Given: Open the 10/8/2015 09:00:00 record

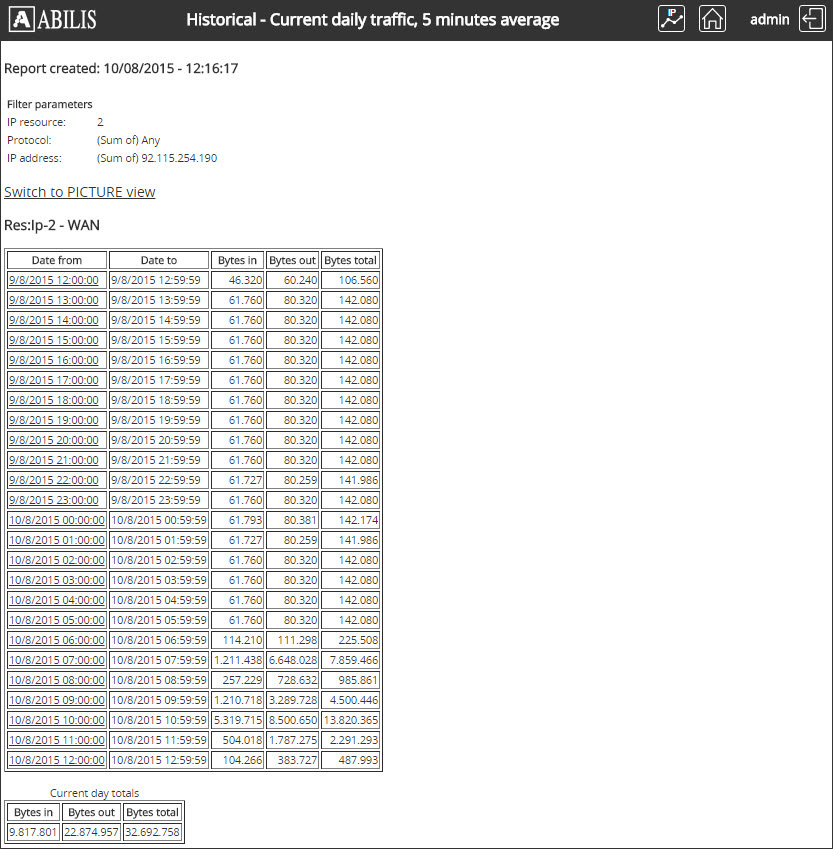Looking at the screenshot, I should coord(56,700).
